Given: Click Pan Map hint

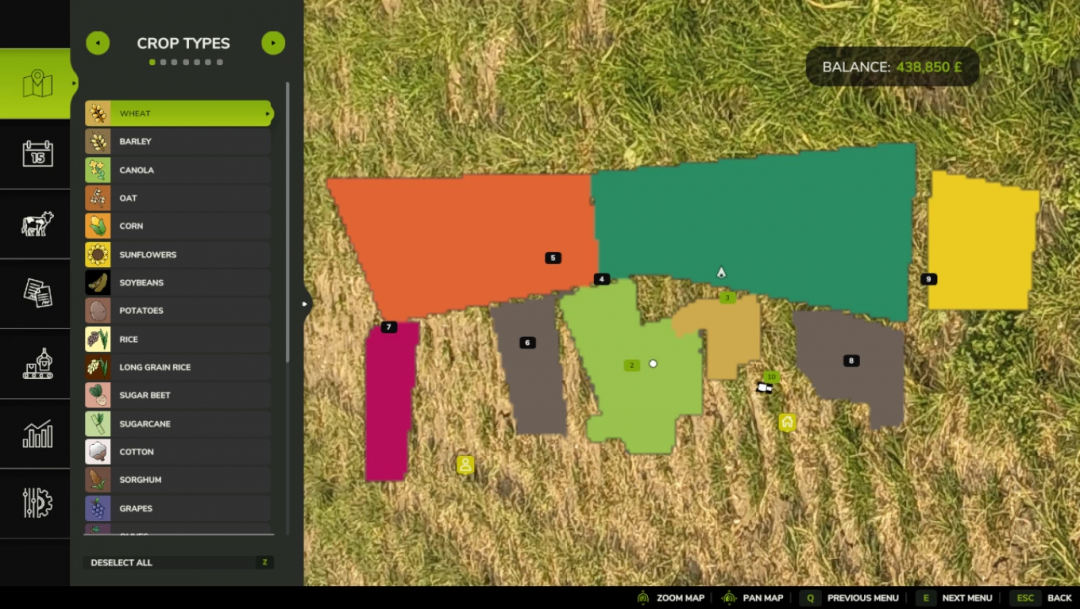Looking at the screenshot, I should click(752, 598).
